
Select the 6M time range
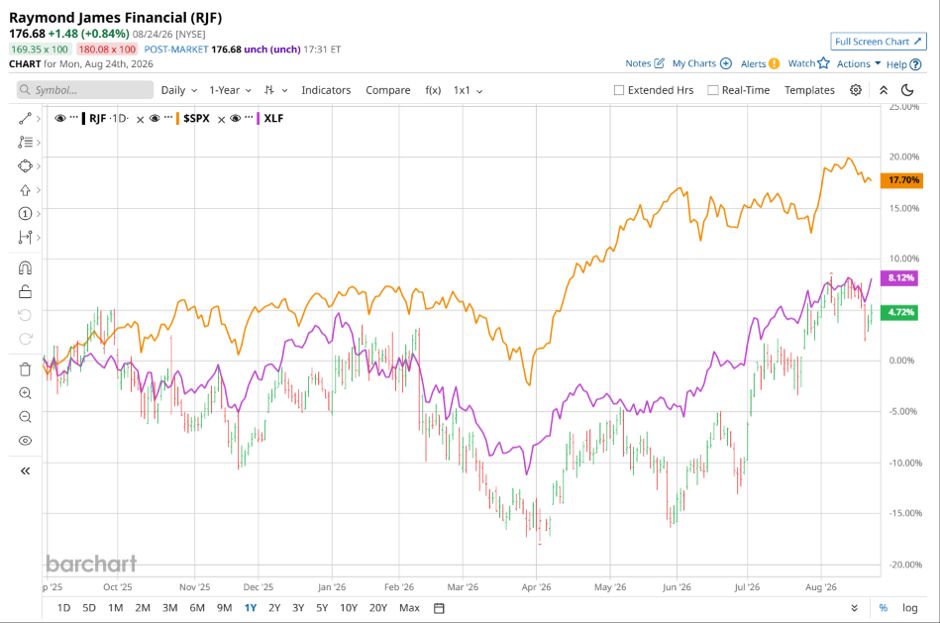[x=197, y=608]
